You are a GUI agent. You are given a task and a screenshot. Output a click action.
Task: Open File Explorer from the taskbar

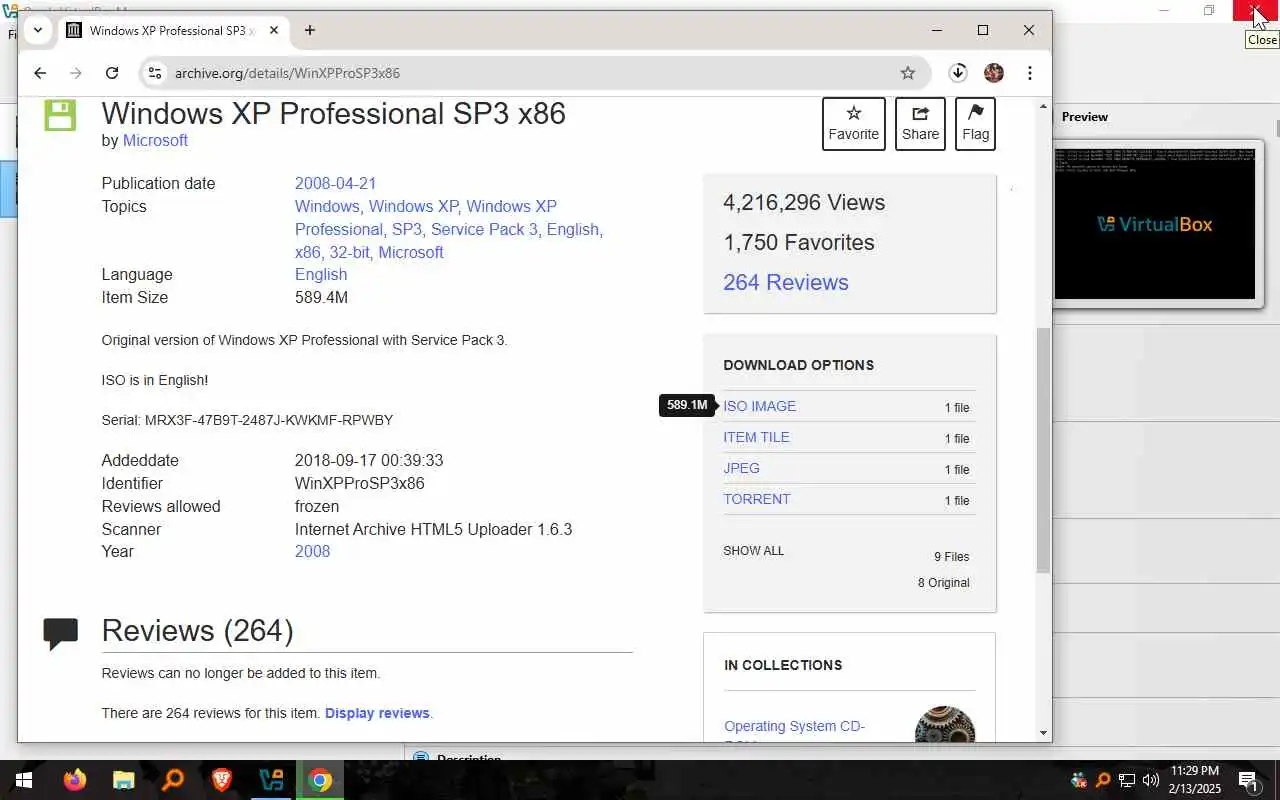123,780
